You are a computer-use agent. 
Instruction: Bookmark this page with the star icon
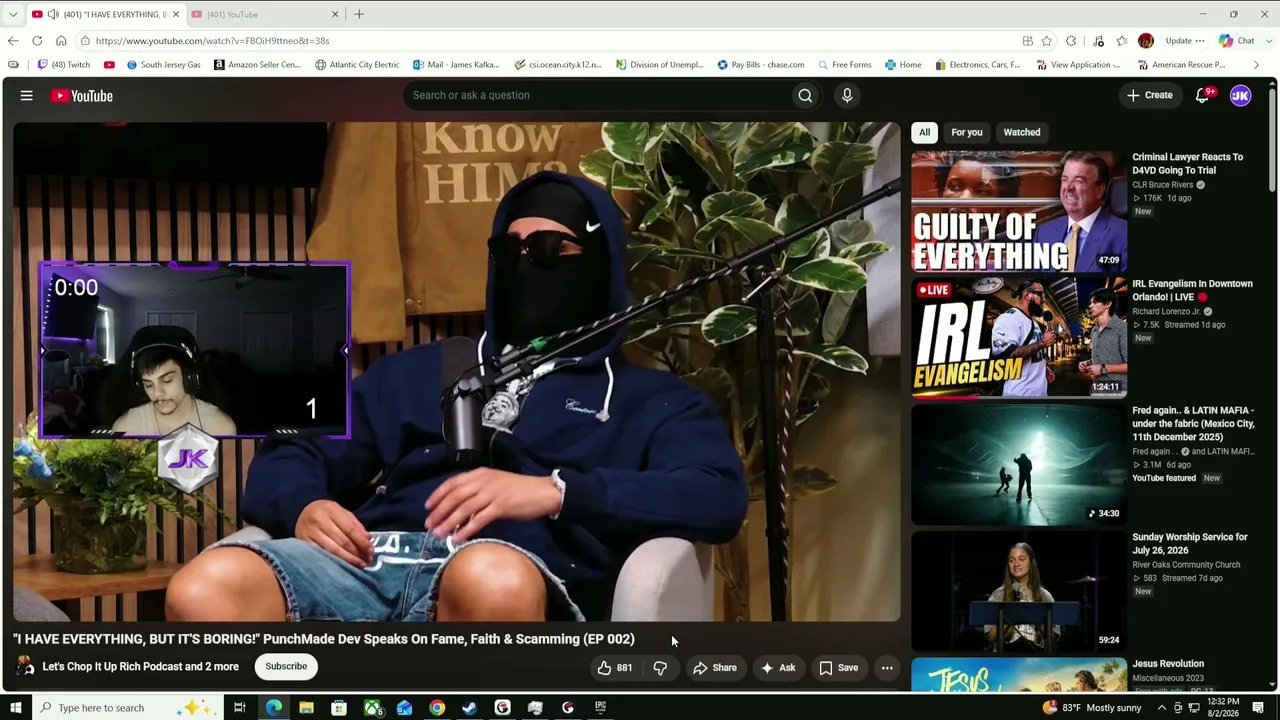point(1047,41)
